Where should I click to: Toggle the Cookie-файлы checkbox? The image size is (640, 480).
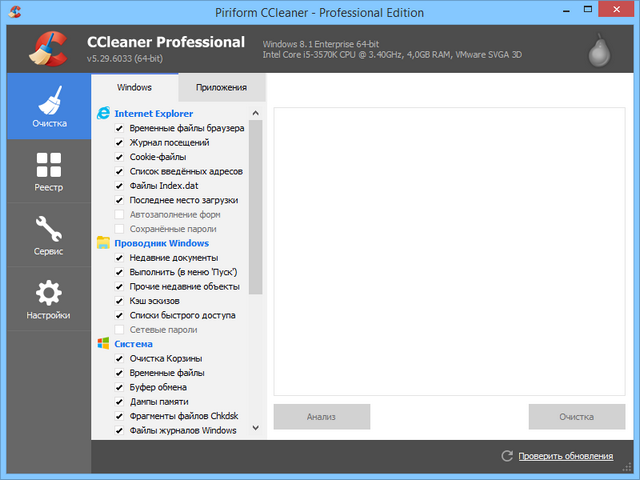point(119,157)
